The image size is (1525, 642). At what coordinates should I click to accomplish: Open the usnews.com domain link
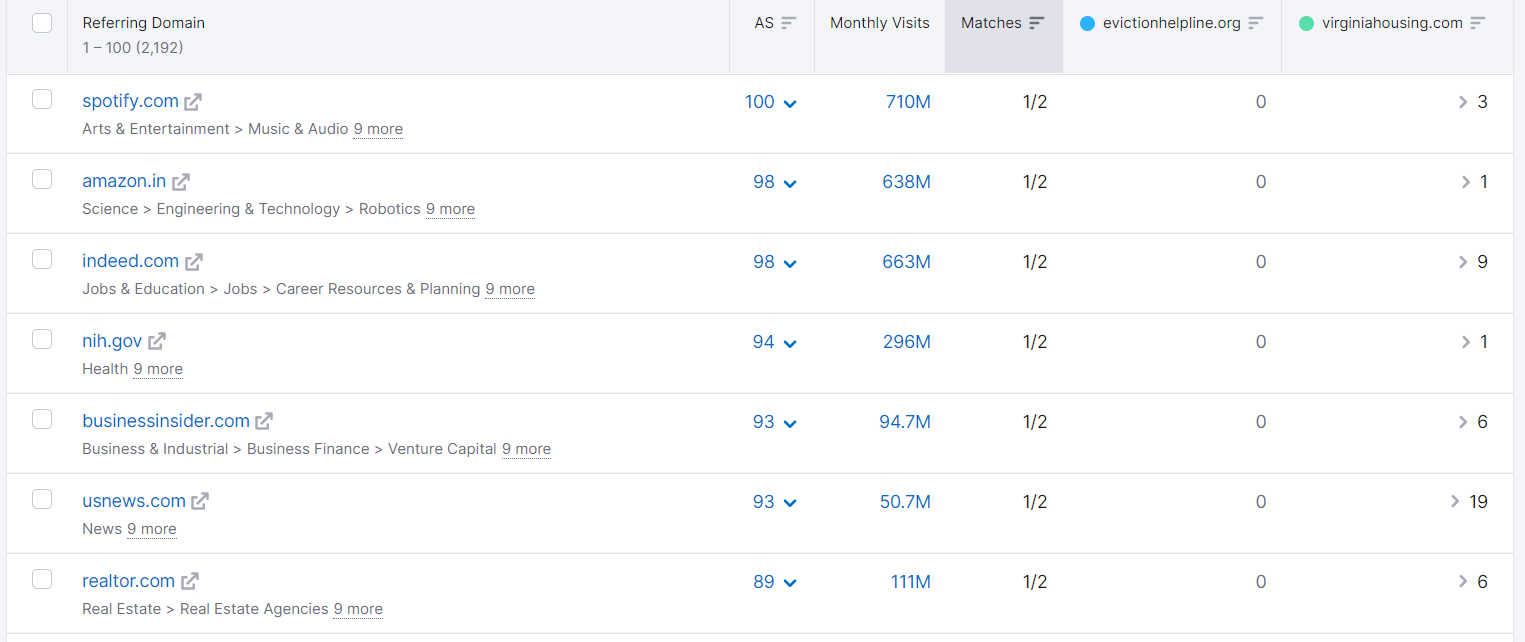[134, 501]
